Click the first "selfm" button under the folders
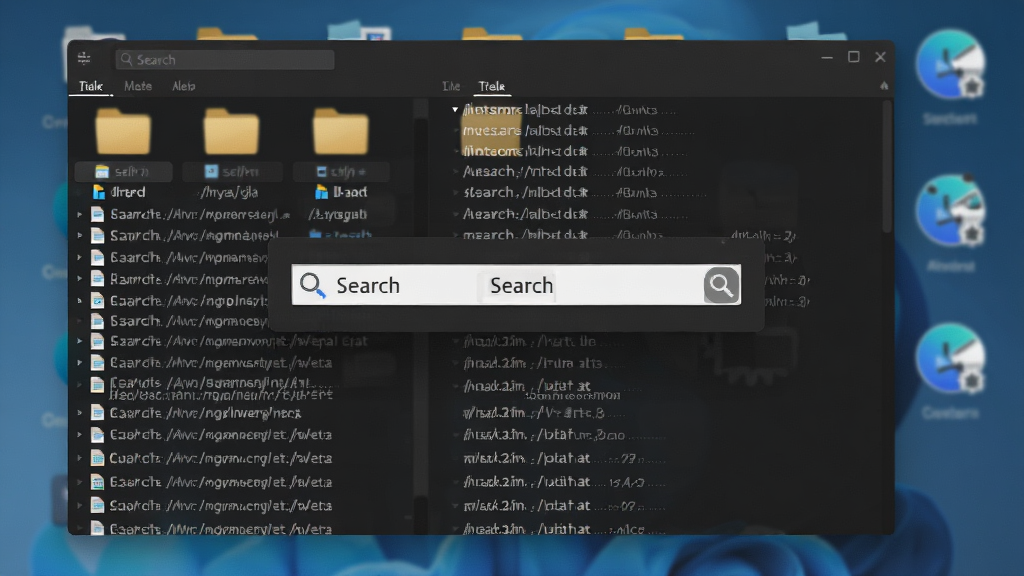The image size is (1024, 576). [x=123, y=172]
